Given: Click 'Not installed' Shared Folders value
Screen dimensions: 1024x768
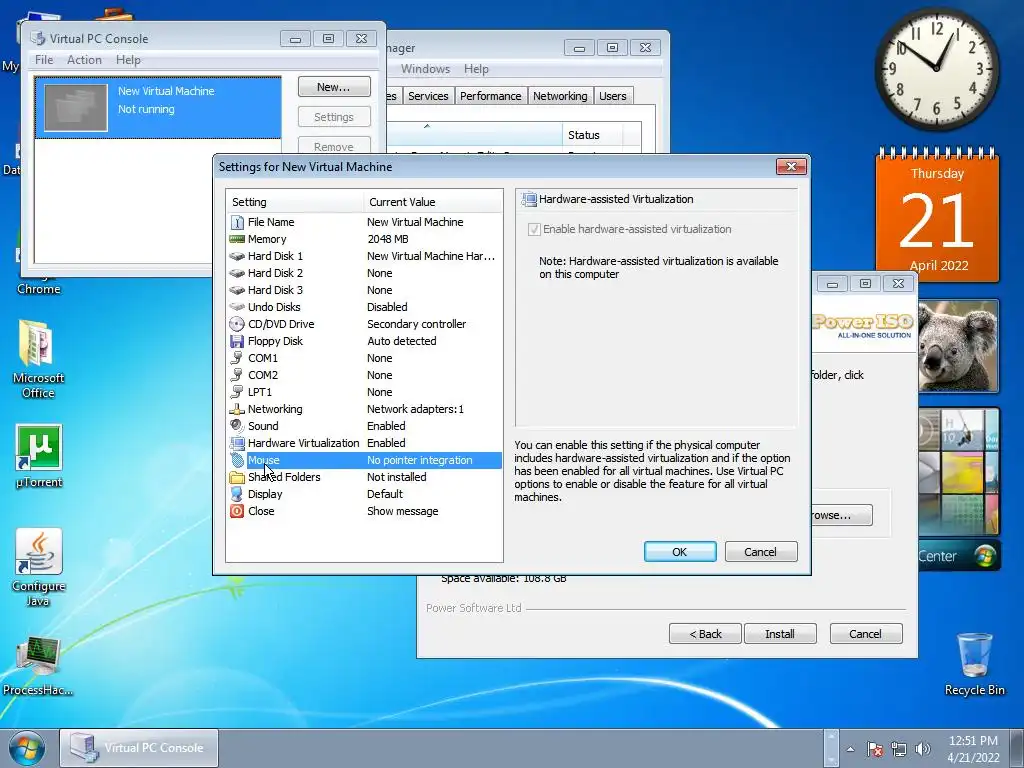Looking at the screenshot, I should pyautogui.click(x=397, y=477).
